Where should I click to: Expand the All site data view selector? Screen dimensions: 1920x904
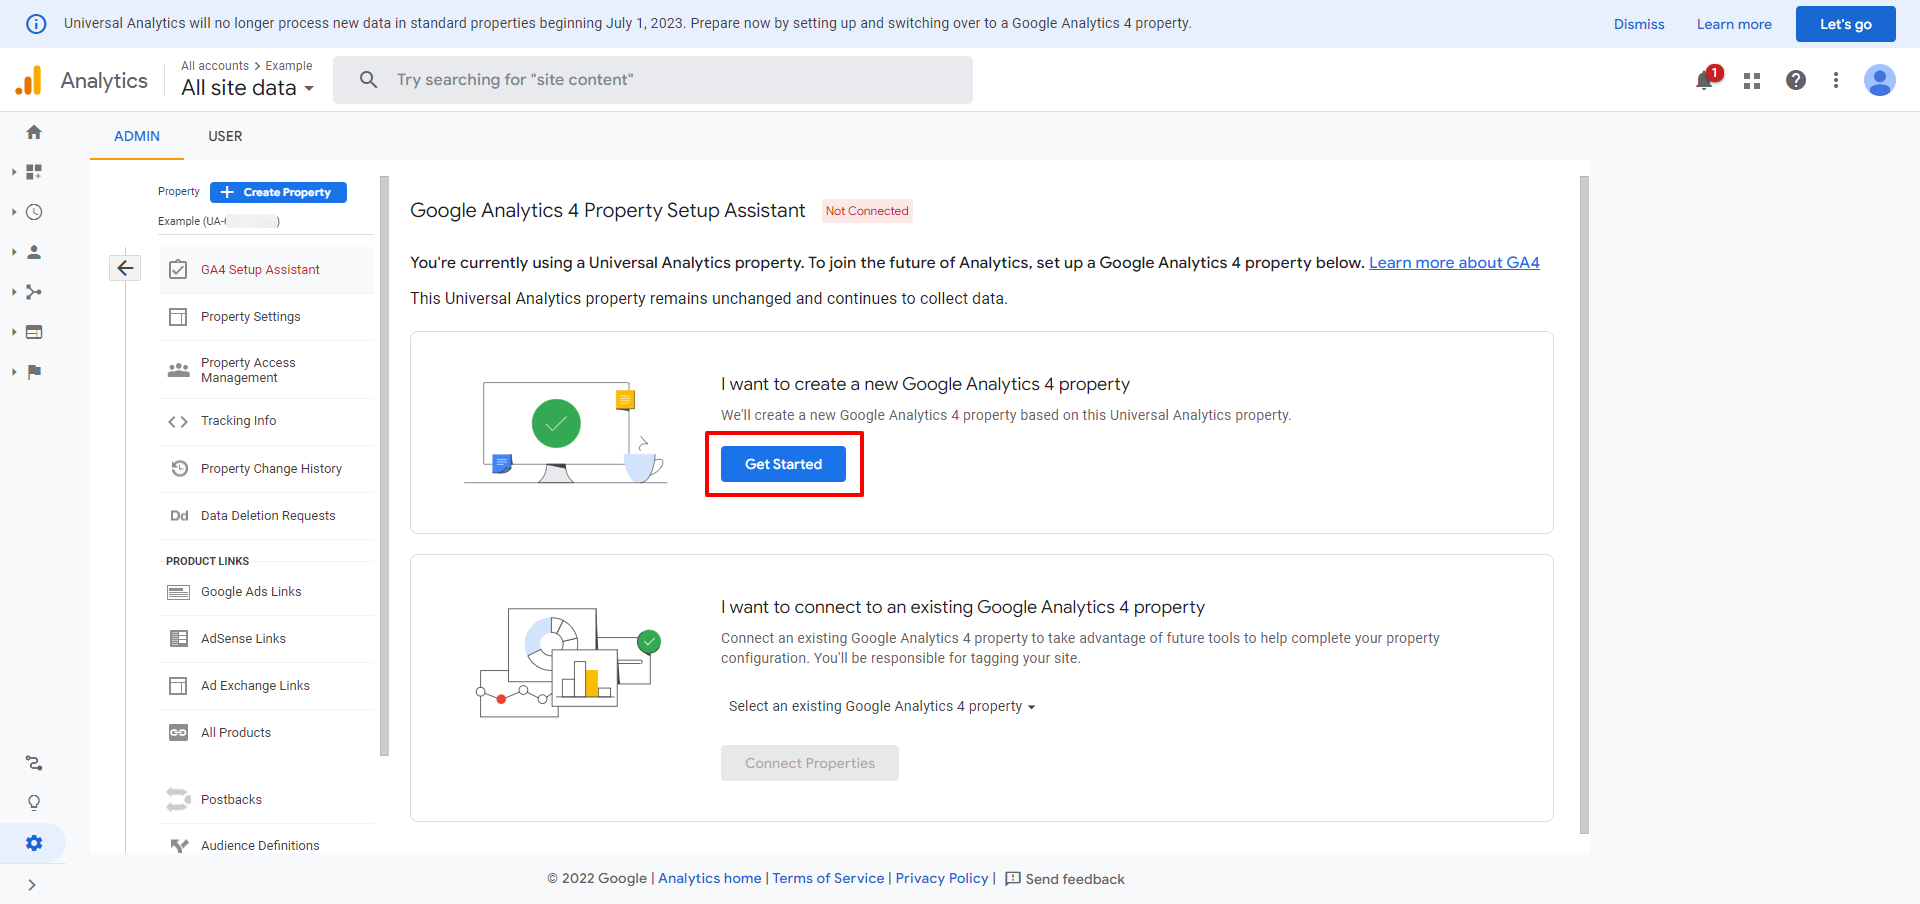247,88
